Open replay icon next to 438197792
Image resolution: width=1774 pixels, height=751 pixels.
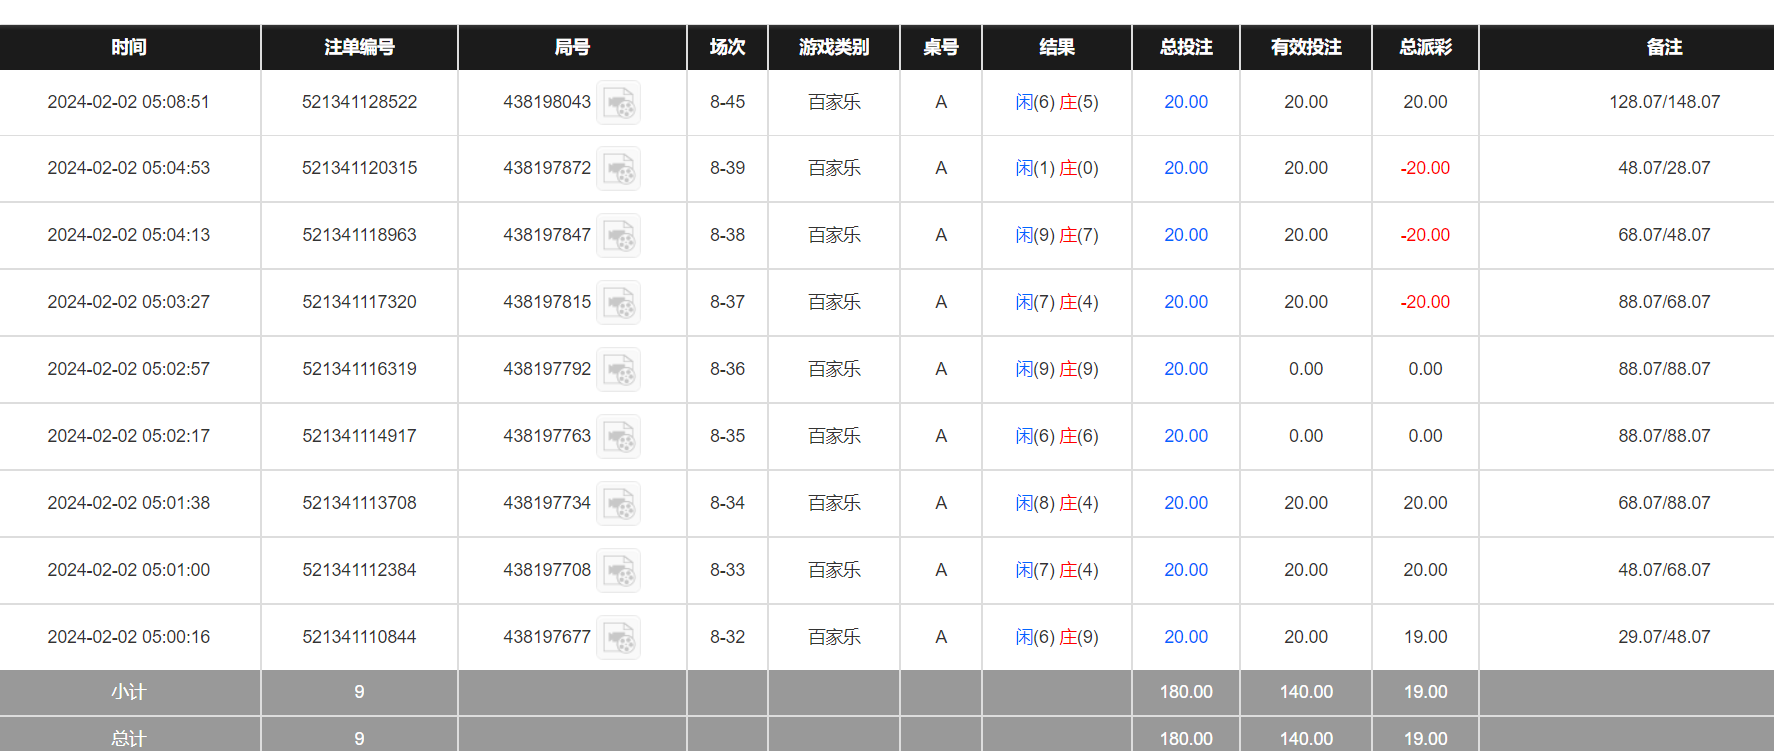click(619, 370)
